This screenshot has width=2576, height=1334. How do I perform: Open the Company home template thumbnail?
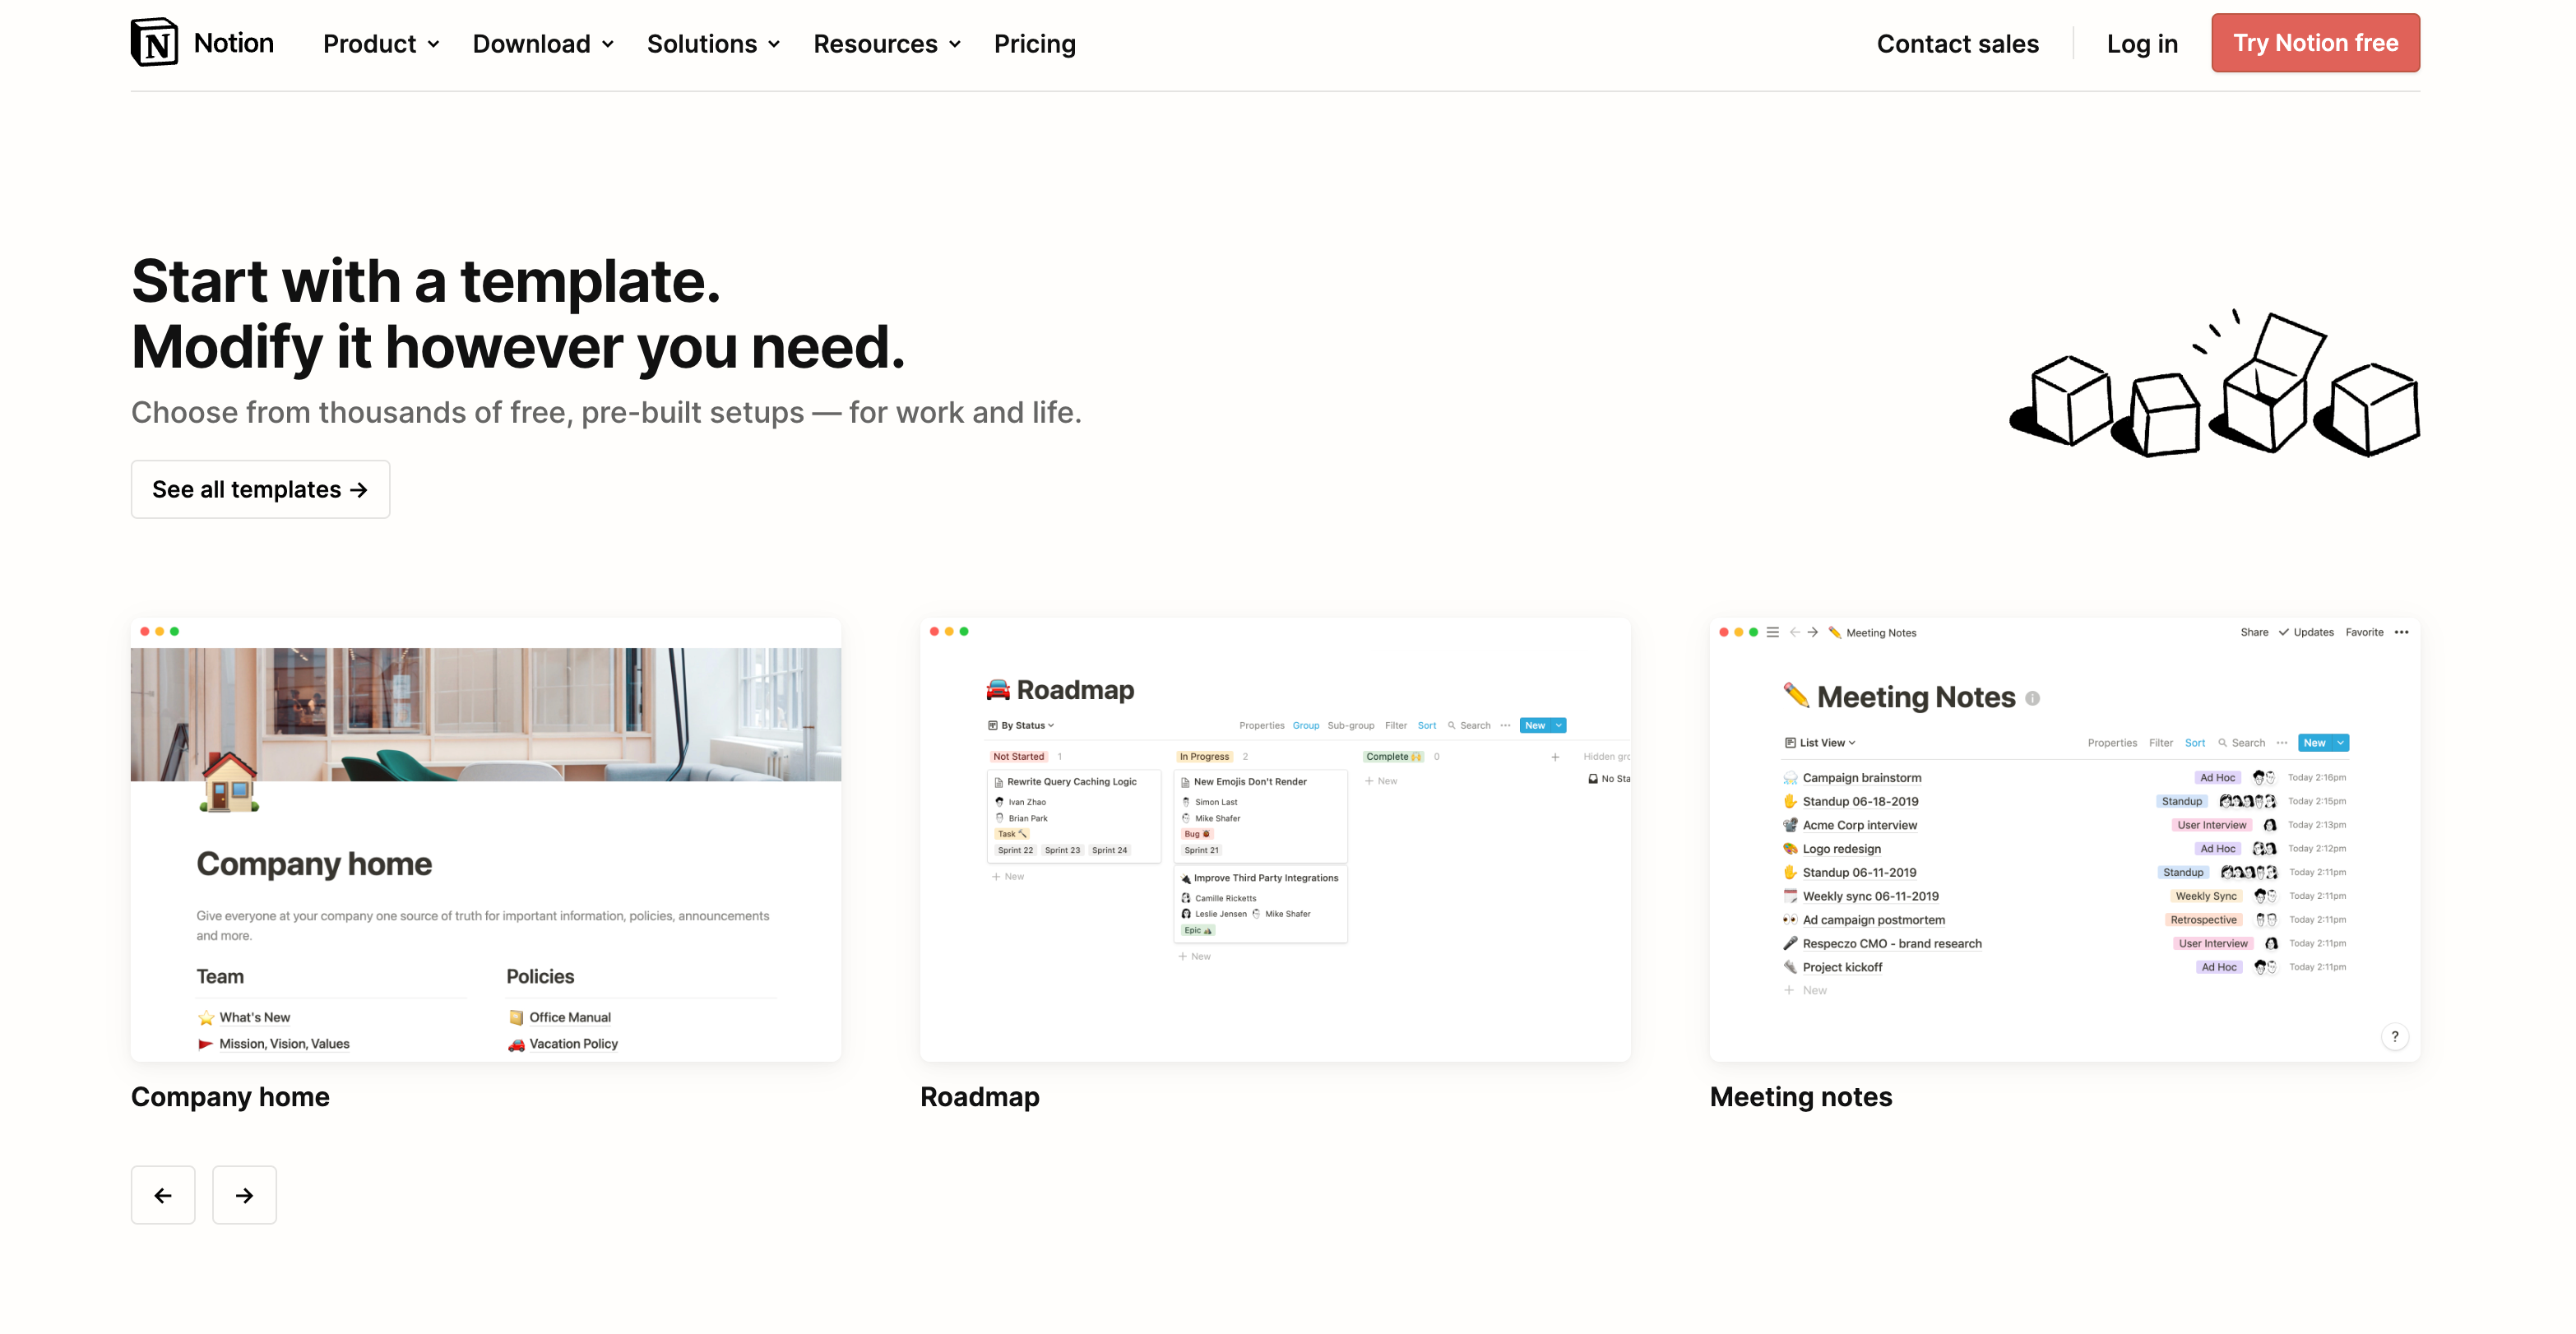pos(486,839)
